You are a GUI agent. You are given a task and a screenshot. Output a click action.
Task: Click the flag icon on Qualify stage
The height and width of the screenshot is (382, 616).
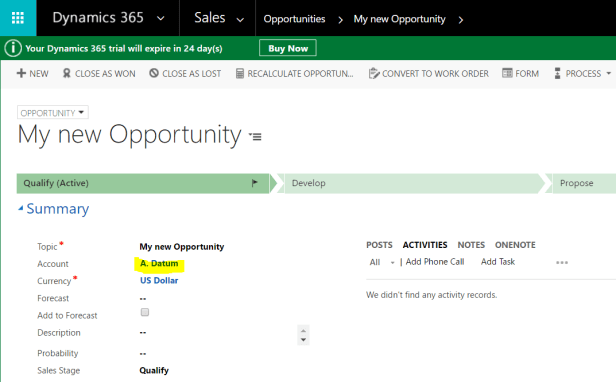click(x=255, y=183)
